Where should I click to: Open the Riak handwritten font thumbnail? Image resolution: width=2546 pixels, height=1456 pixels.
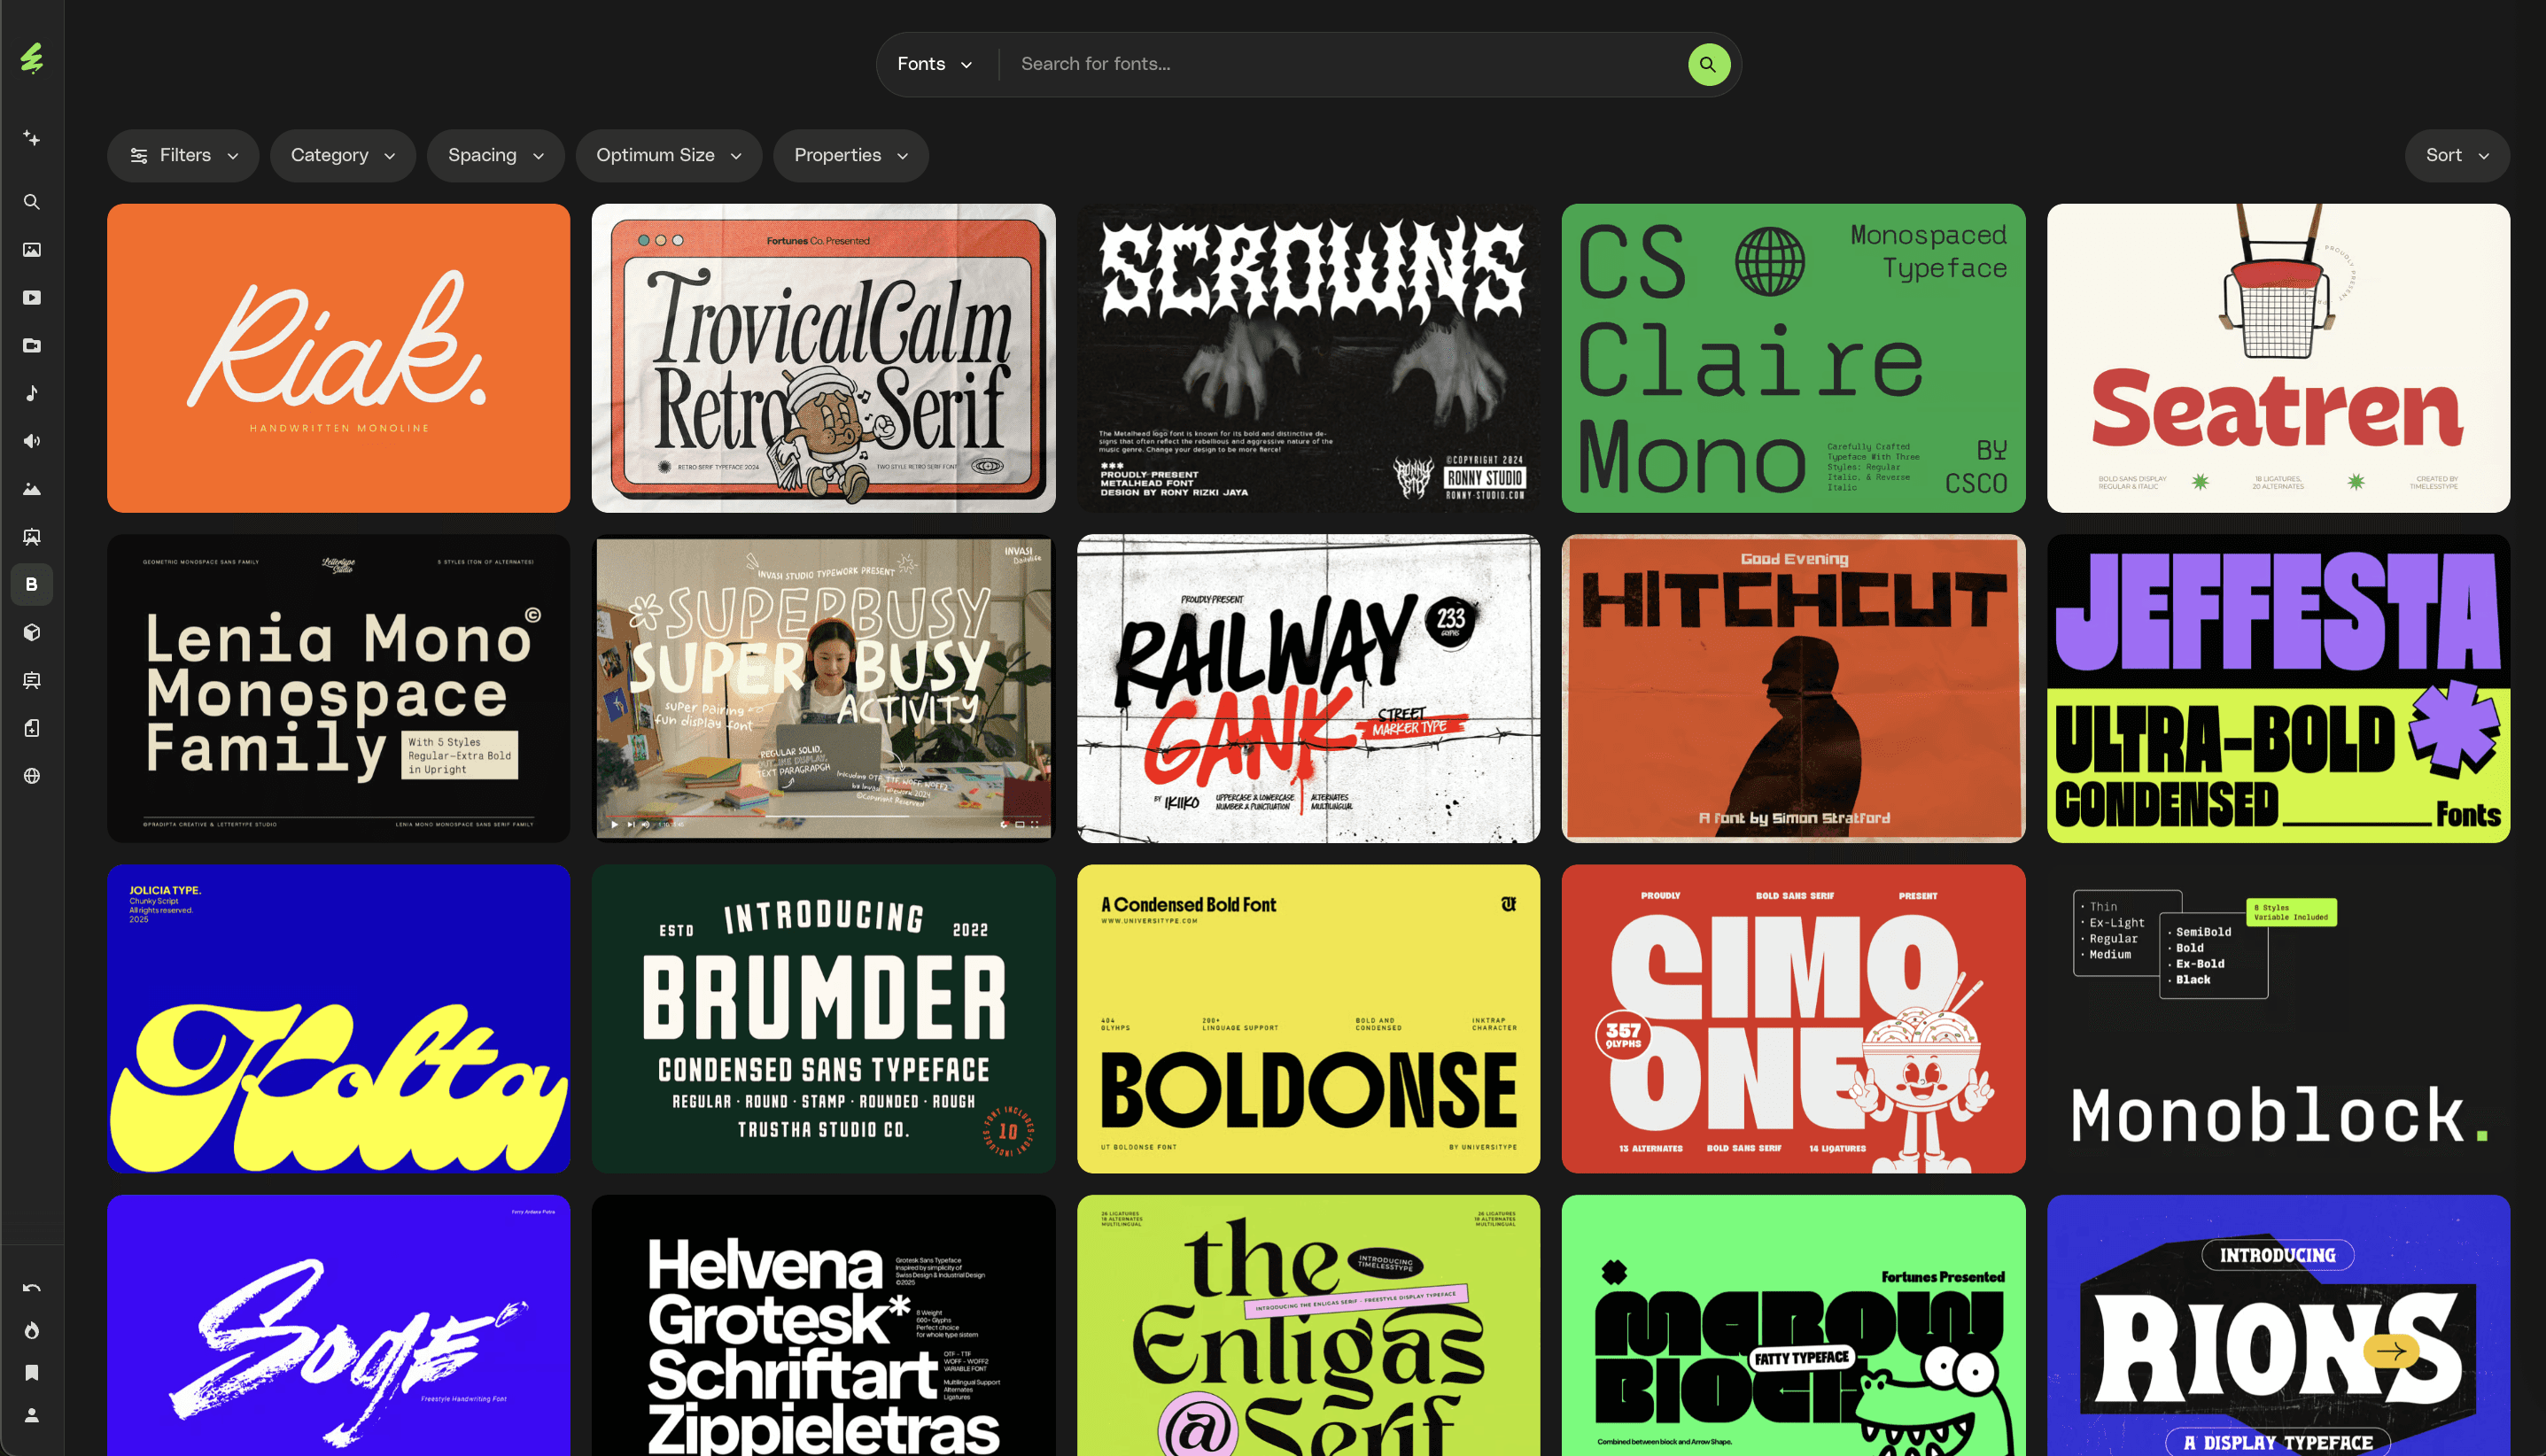[x=338, y=358]
